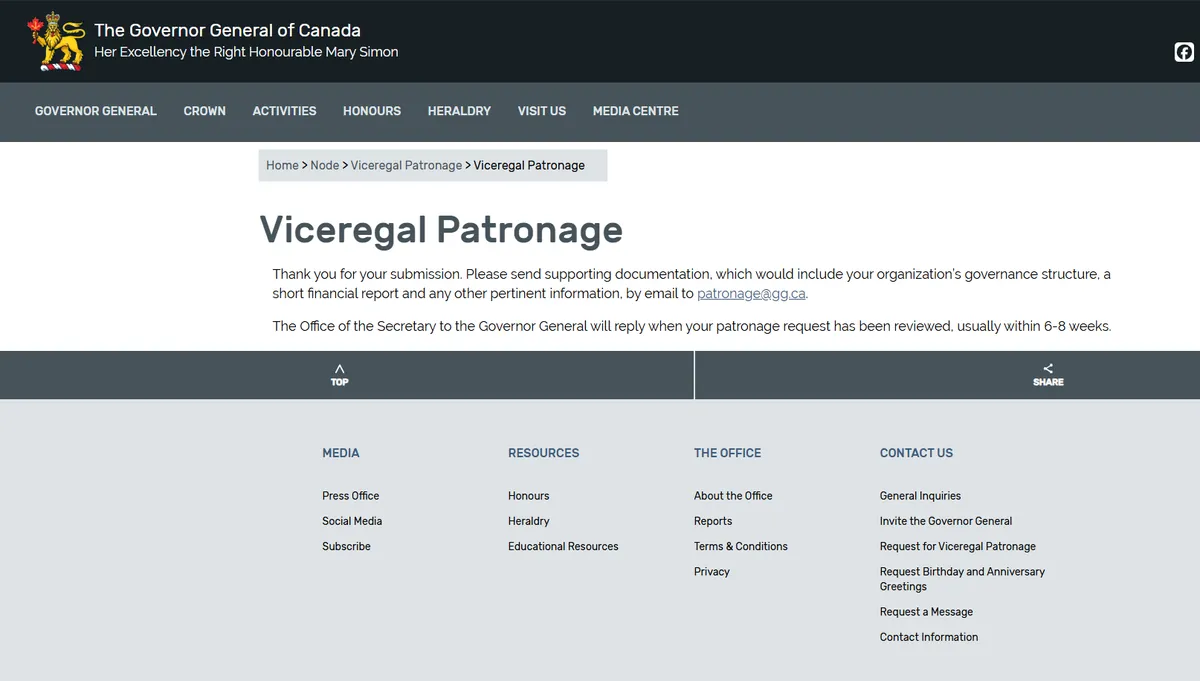Open the Heraldry menu
Screen dimensions: 1200x681
point(459,111)
